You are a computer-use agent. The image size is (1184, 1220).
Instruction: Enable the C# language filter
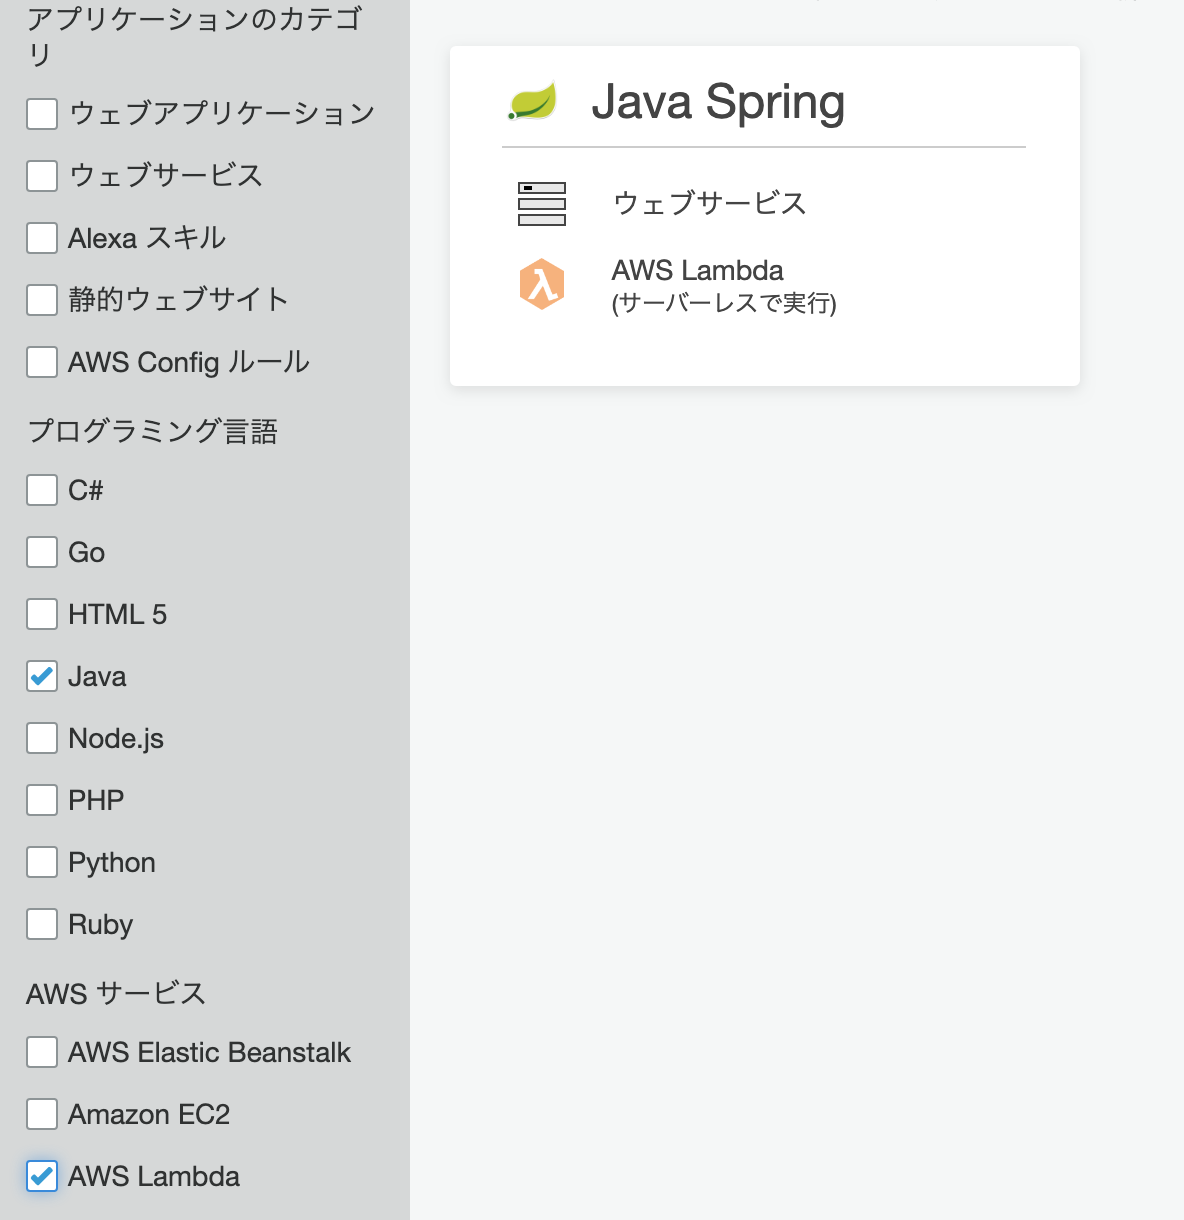click(41, 490)
